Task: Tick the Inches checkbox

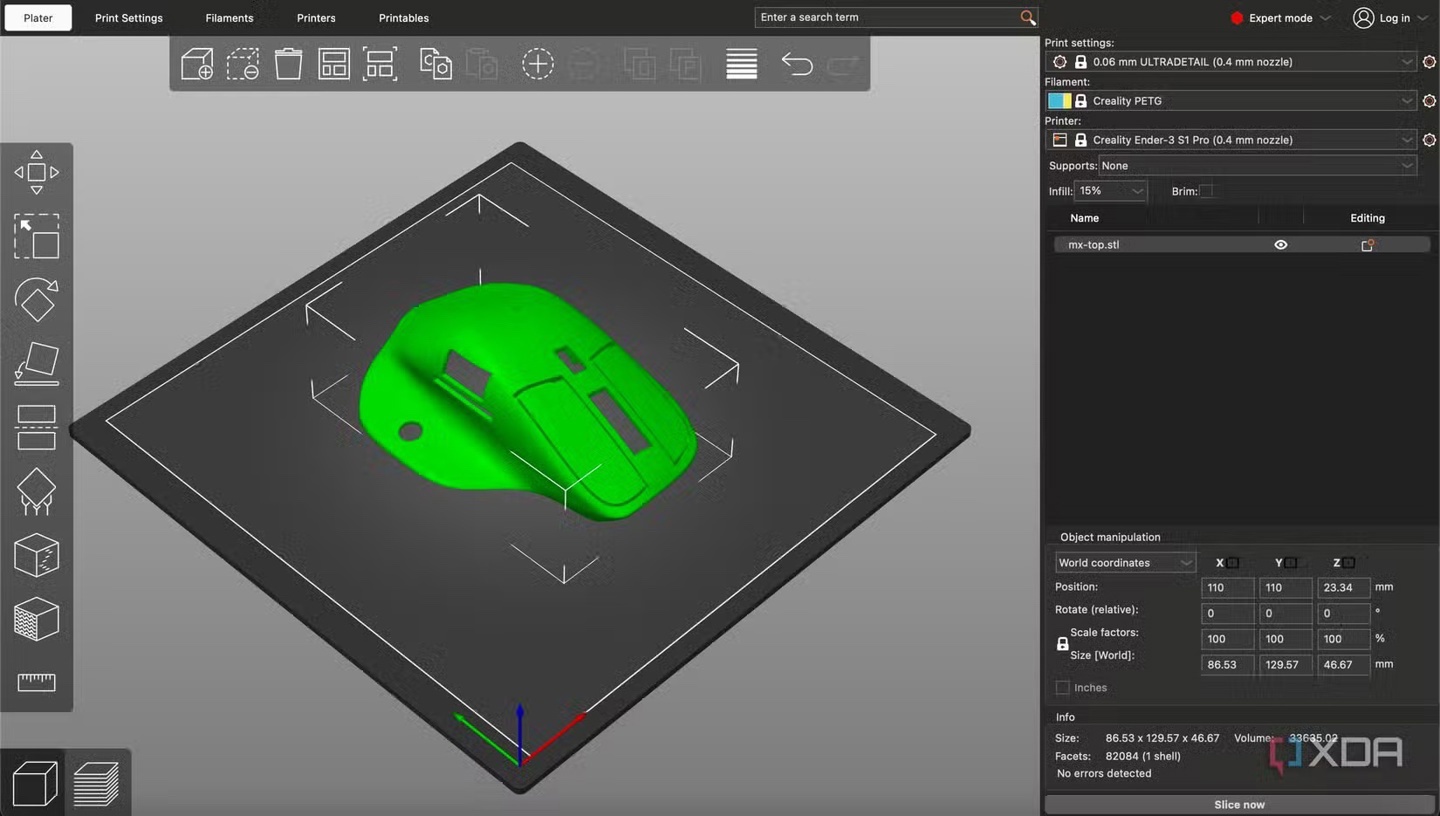Action: tap(1062, 688)
